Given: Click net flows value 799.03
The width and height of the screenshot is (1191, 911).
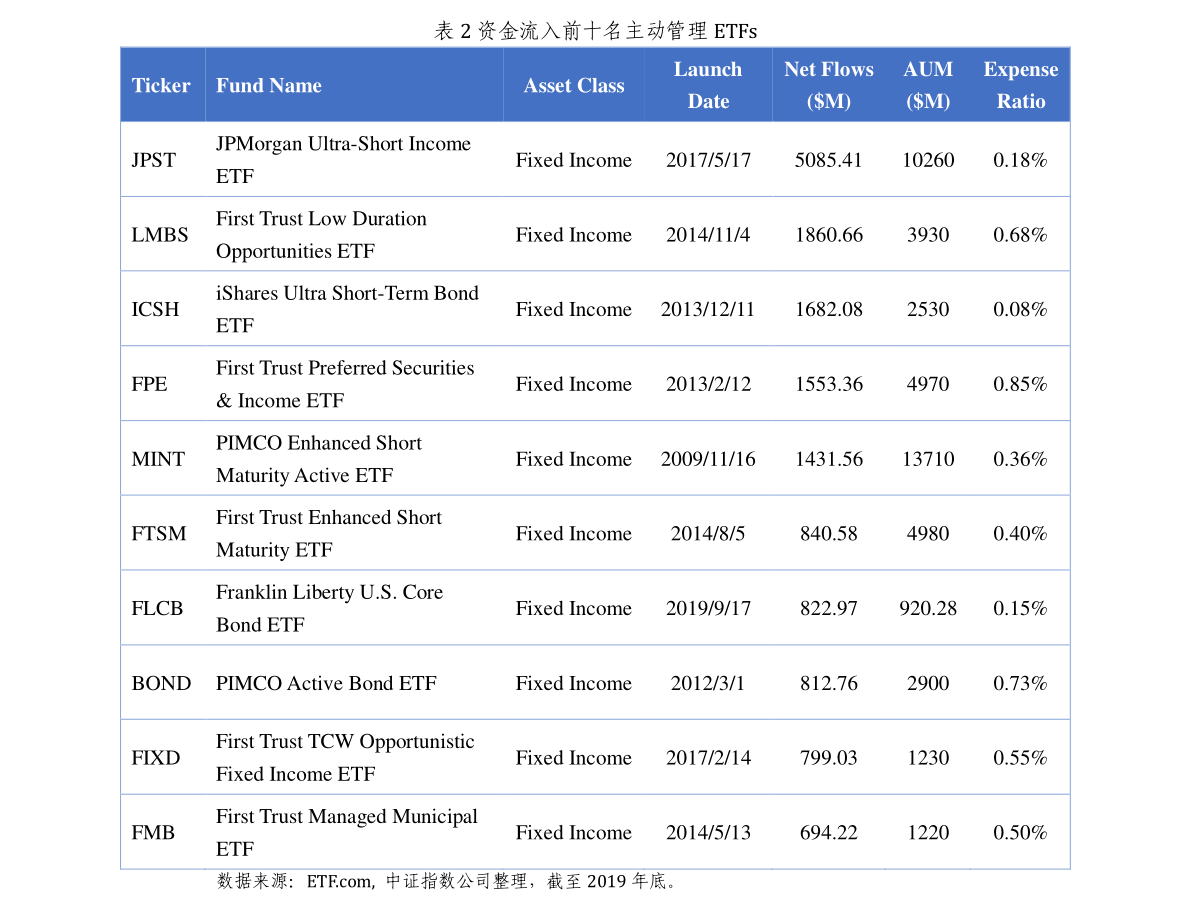Looking at the screenshot, I should (x=829, y=758).
